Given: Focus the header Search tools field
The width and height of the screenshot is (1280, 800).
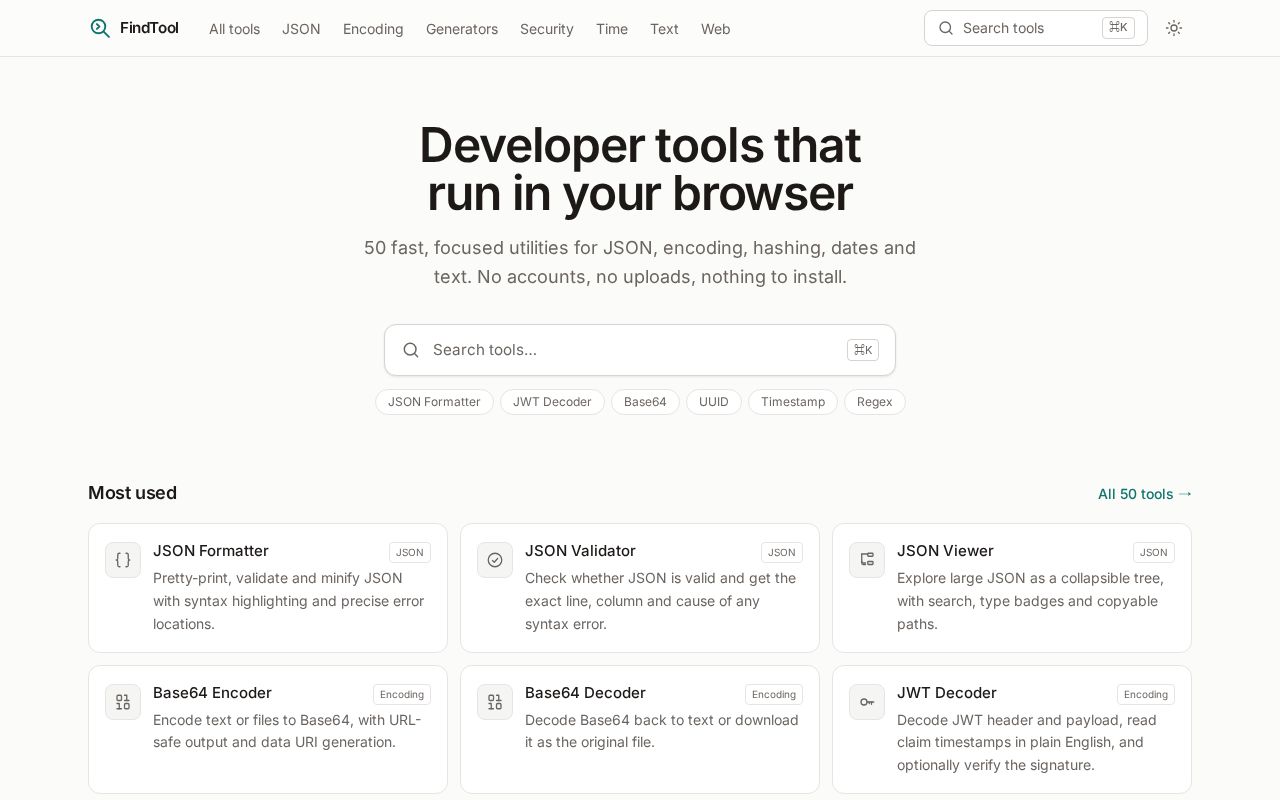Looking at the screenshot, I should pyautogui.click(x=1035, y=28).
